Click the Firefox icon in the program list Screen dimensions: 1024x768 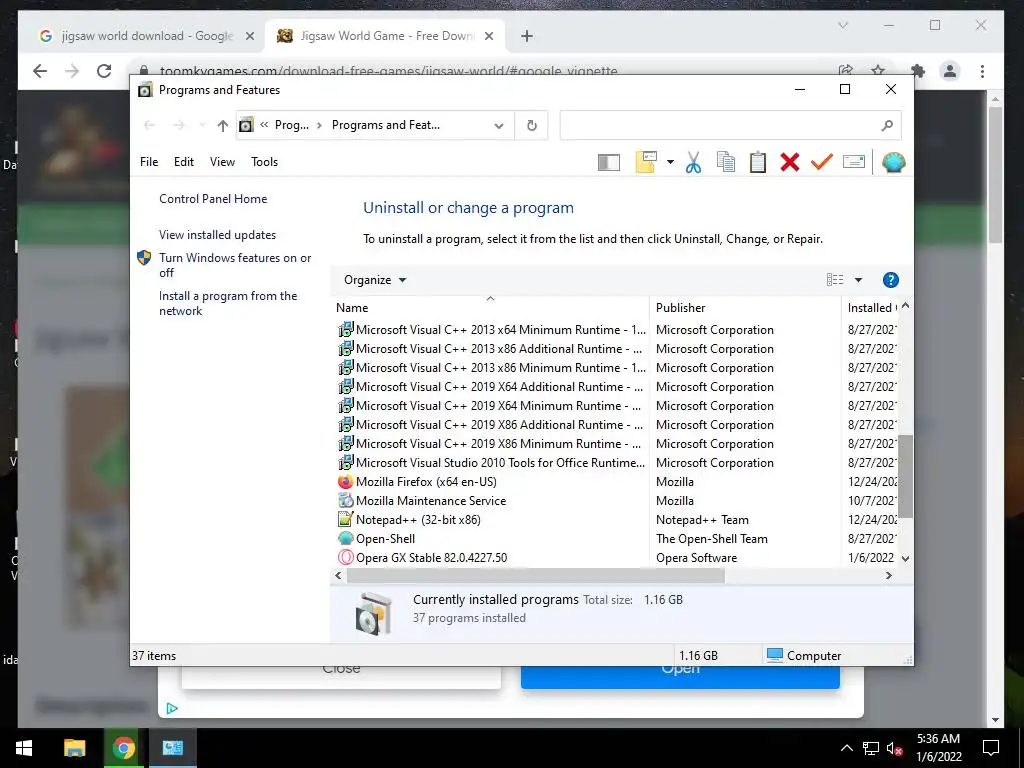345,482
